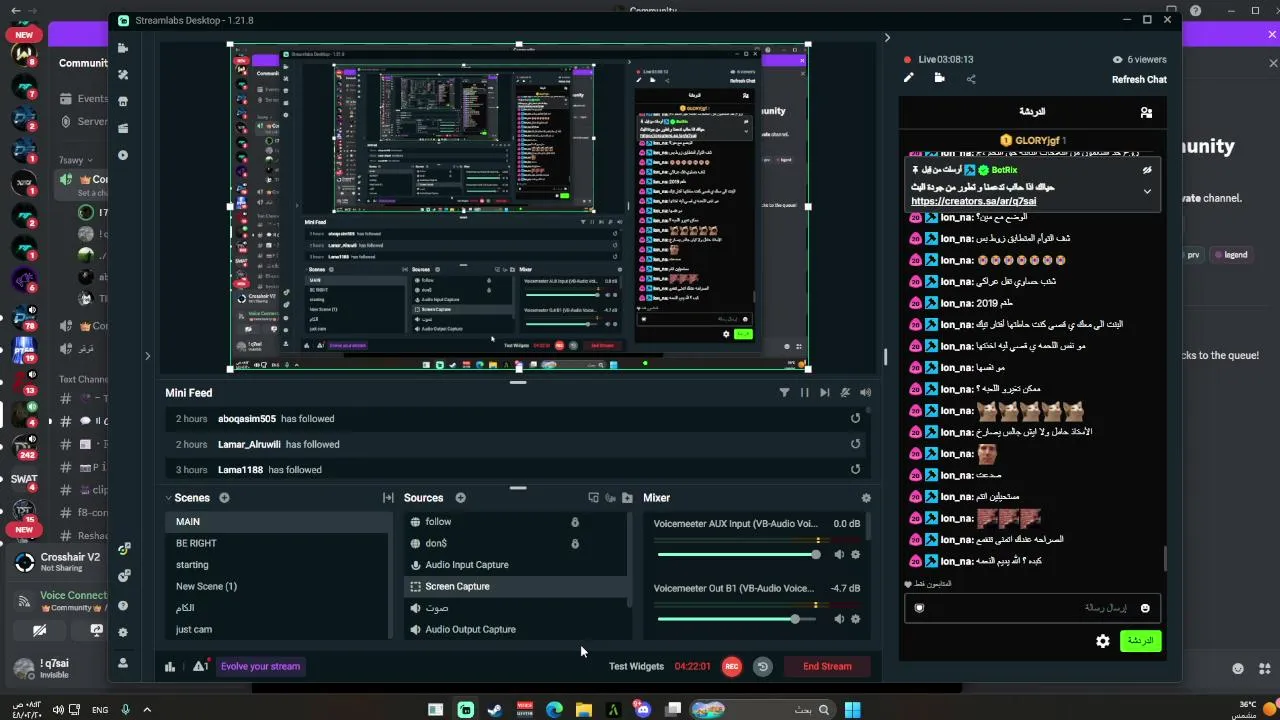Open the account profile icon in sidebar
Viewport: 1280px width, 720px height.
pos(123,662)
